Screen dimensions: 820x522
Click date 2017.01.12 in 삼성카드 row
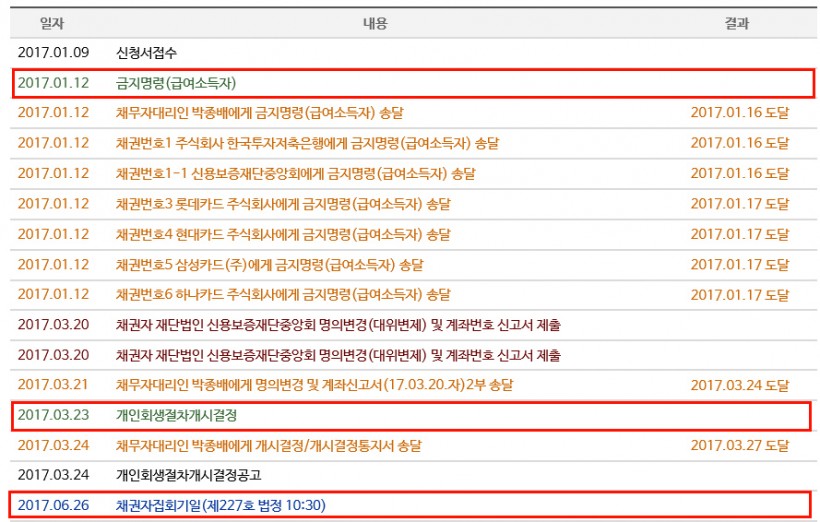click(x=53, y=265)
